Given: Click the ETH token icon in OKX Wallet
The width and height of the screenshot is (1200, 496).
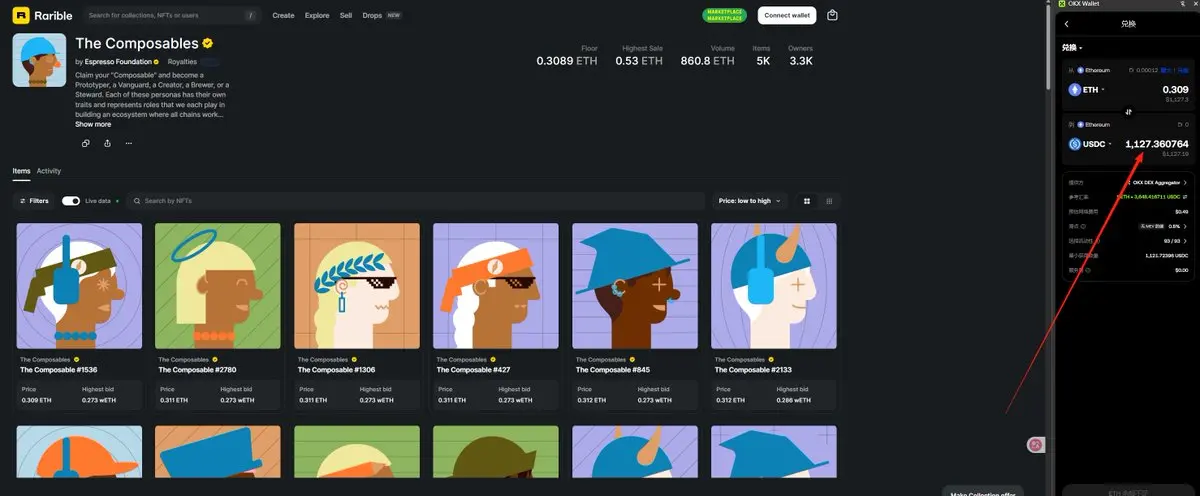Looking at the screenshot, I should (1075, 89).
